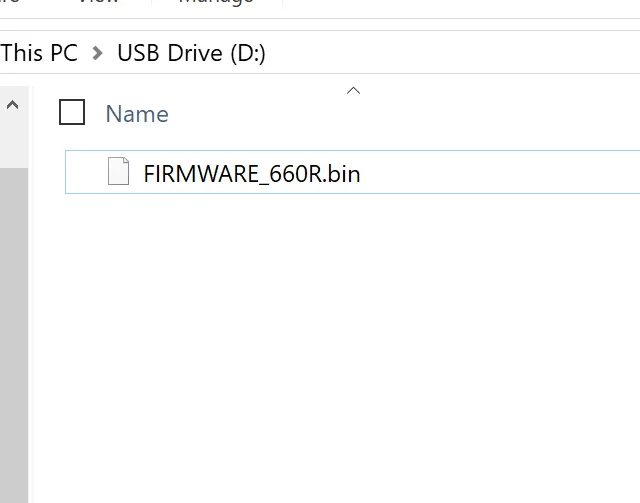The image size is (640, 503).
Task: Expand the chevron after This PC
Action: coord(97,54)
